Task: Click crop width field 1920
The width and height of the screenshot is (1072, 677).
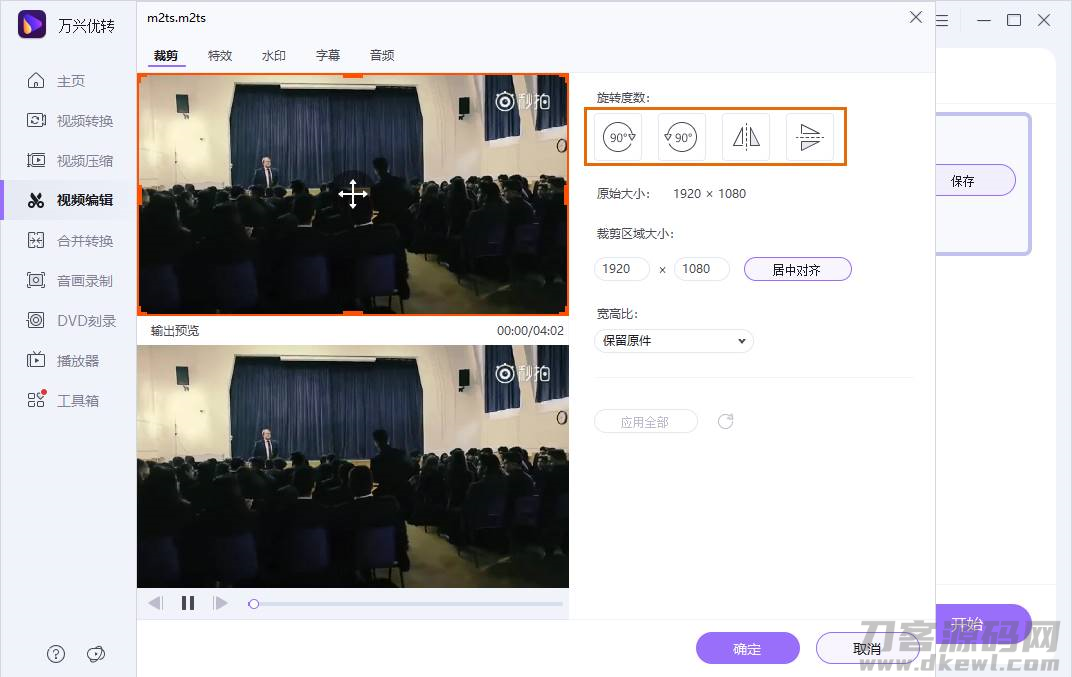Action: click(621, 269)
